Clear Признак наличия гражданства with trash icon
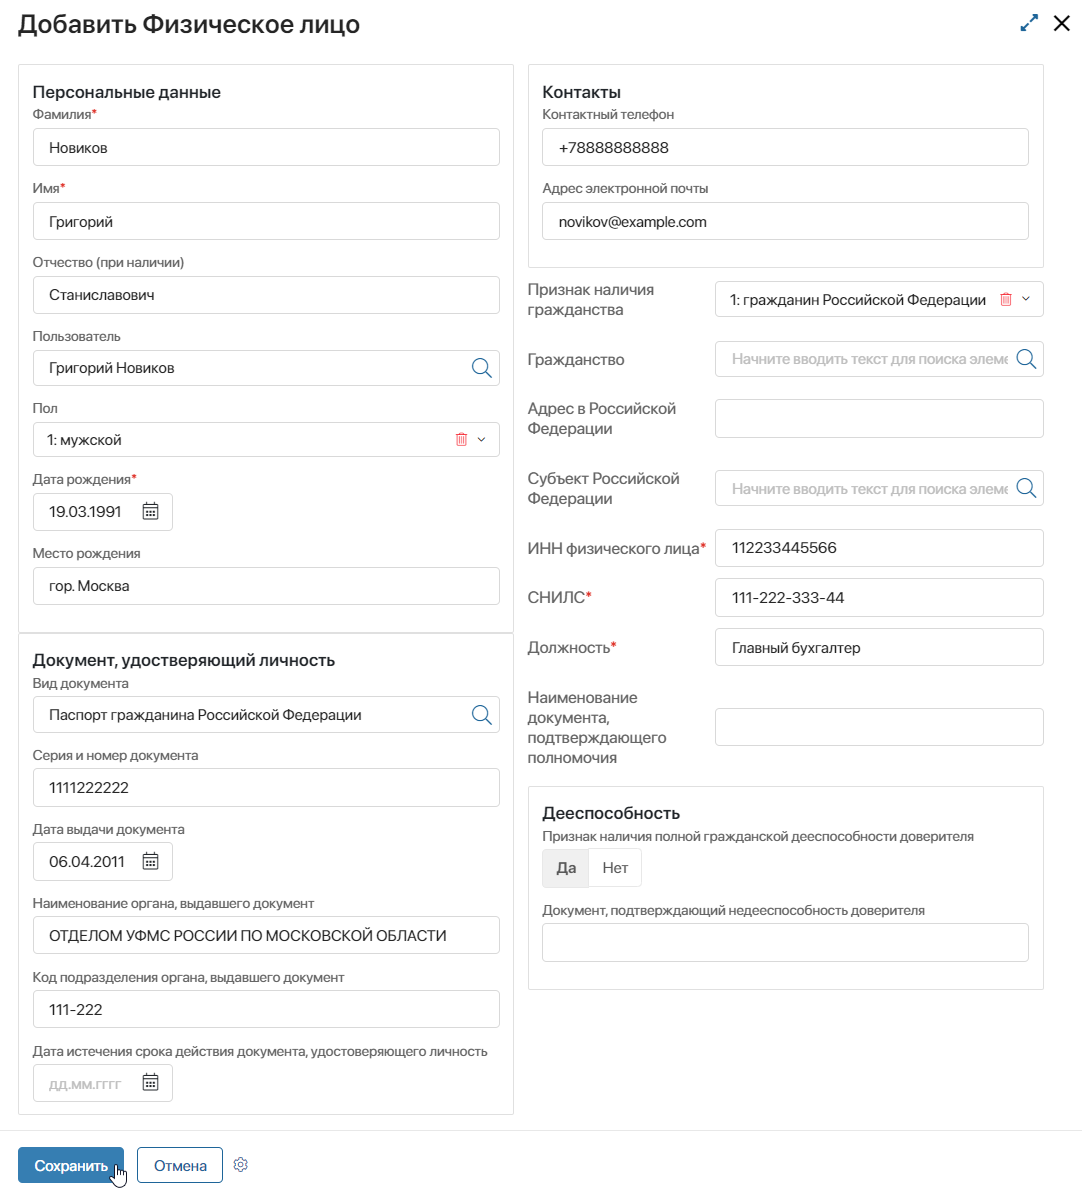 [1006, 300]
